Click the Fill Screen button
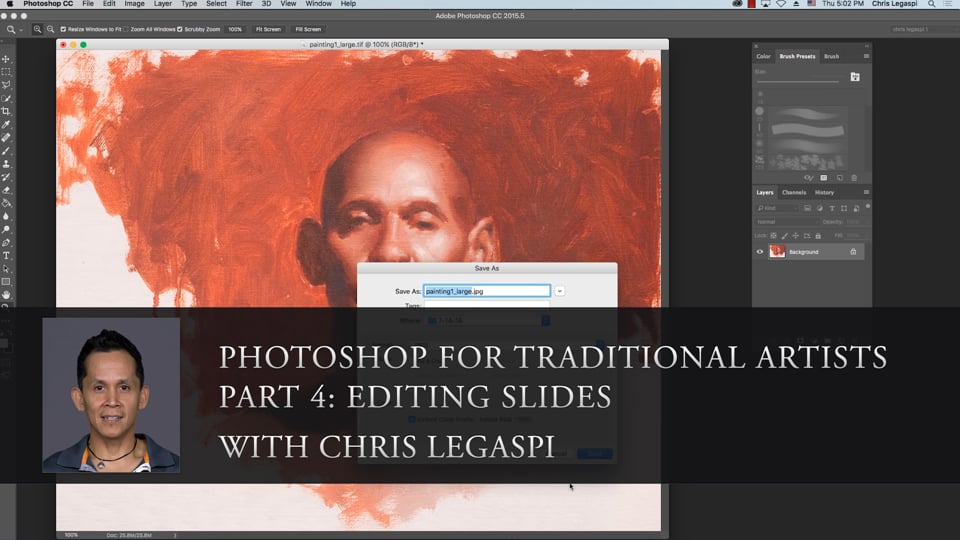Screen dimensions: 960x540 tap(308, 29)
